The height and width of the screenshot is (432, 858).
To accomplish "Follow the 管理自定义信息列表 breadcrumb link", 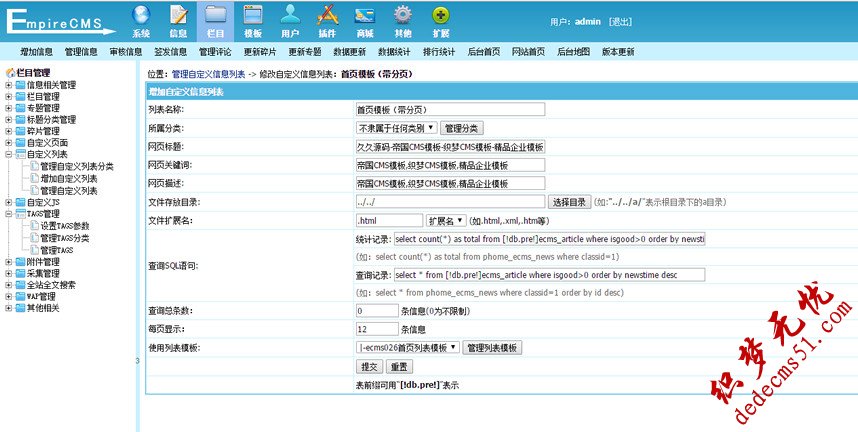I will click(x=208, y=74).
